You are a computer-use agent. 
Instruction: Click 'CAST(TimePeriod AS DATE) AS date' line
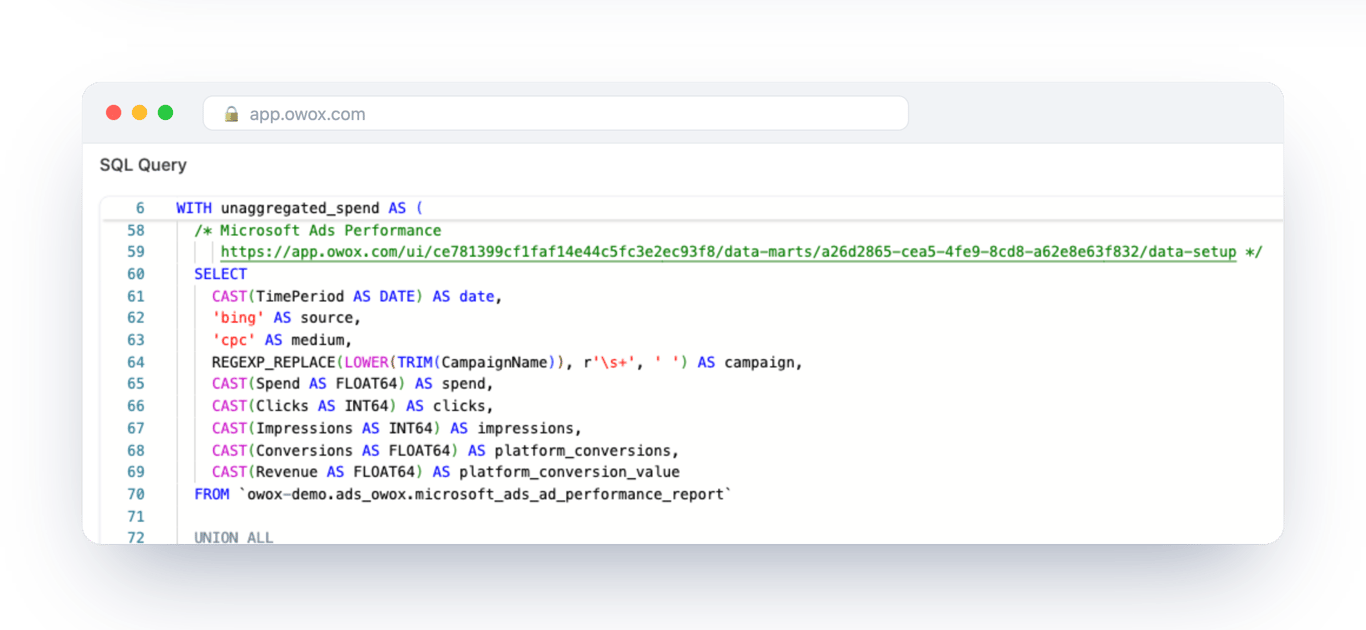(x=356, y=296)
